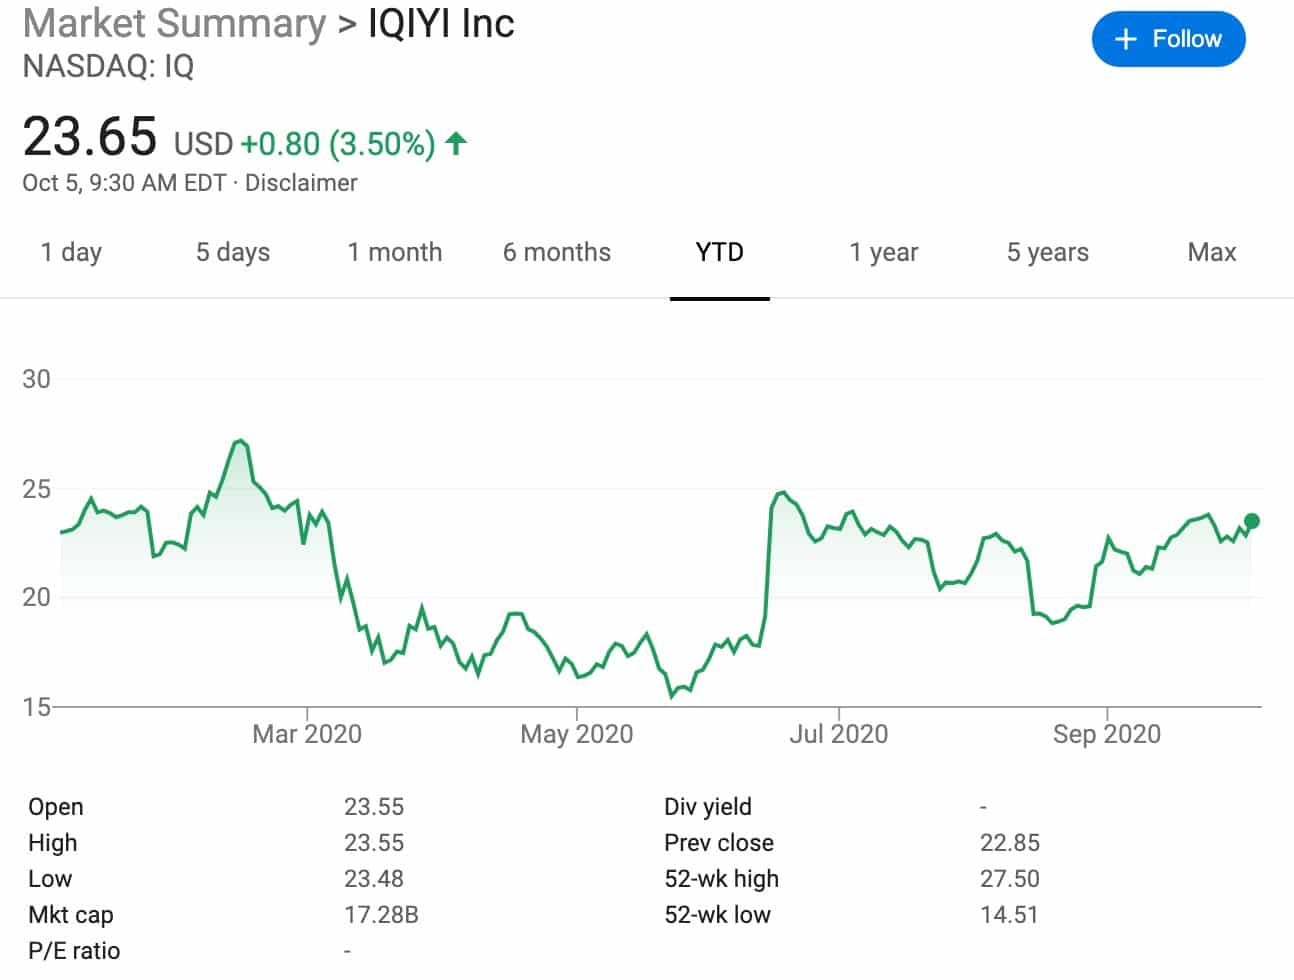The height and width of the screenshot is (980, 1294).
Task: Open the IQIYI Inc company page
Action: pyautogui.click(x=440, y=23)
